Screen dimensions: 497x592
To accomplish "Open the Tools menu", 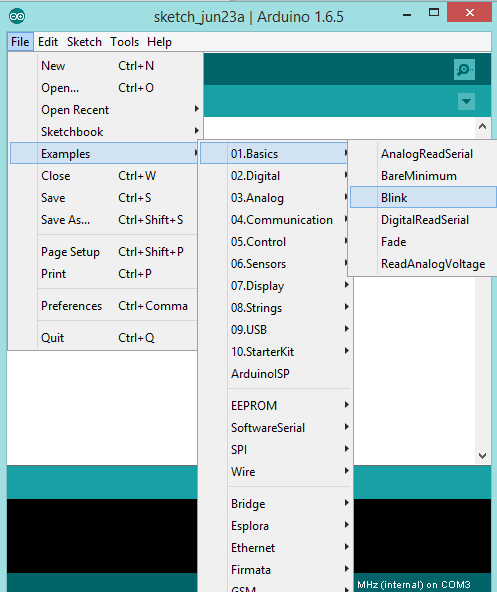I will click(x=125, y=42).
